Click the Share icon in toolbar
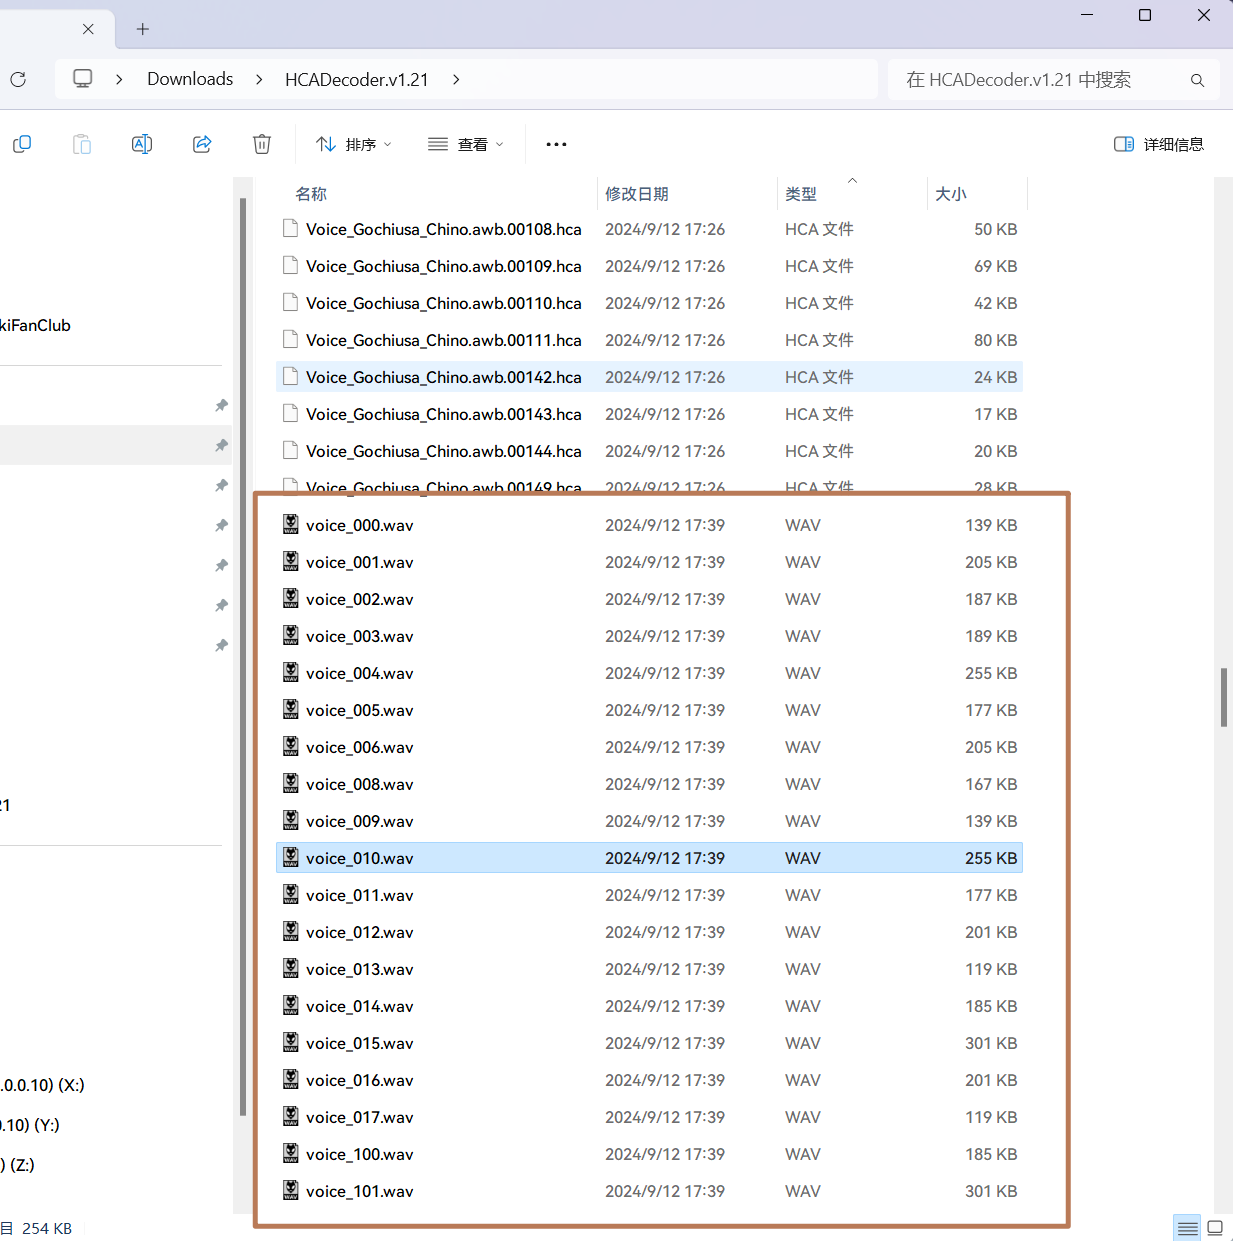Viewport: 1233px width, 1241px height. (x=202, y=144)
